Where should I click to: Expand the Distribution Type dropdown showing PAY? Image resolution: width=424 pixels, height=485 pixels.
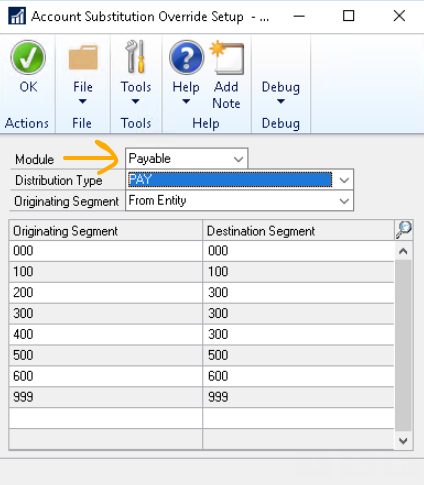click(x=344, y=180)
